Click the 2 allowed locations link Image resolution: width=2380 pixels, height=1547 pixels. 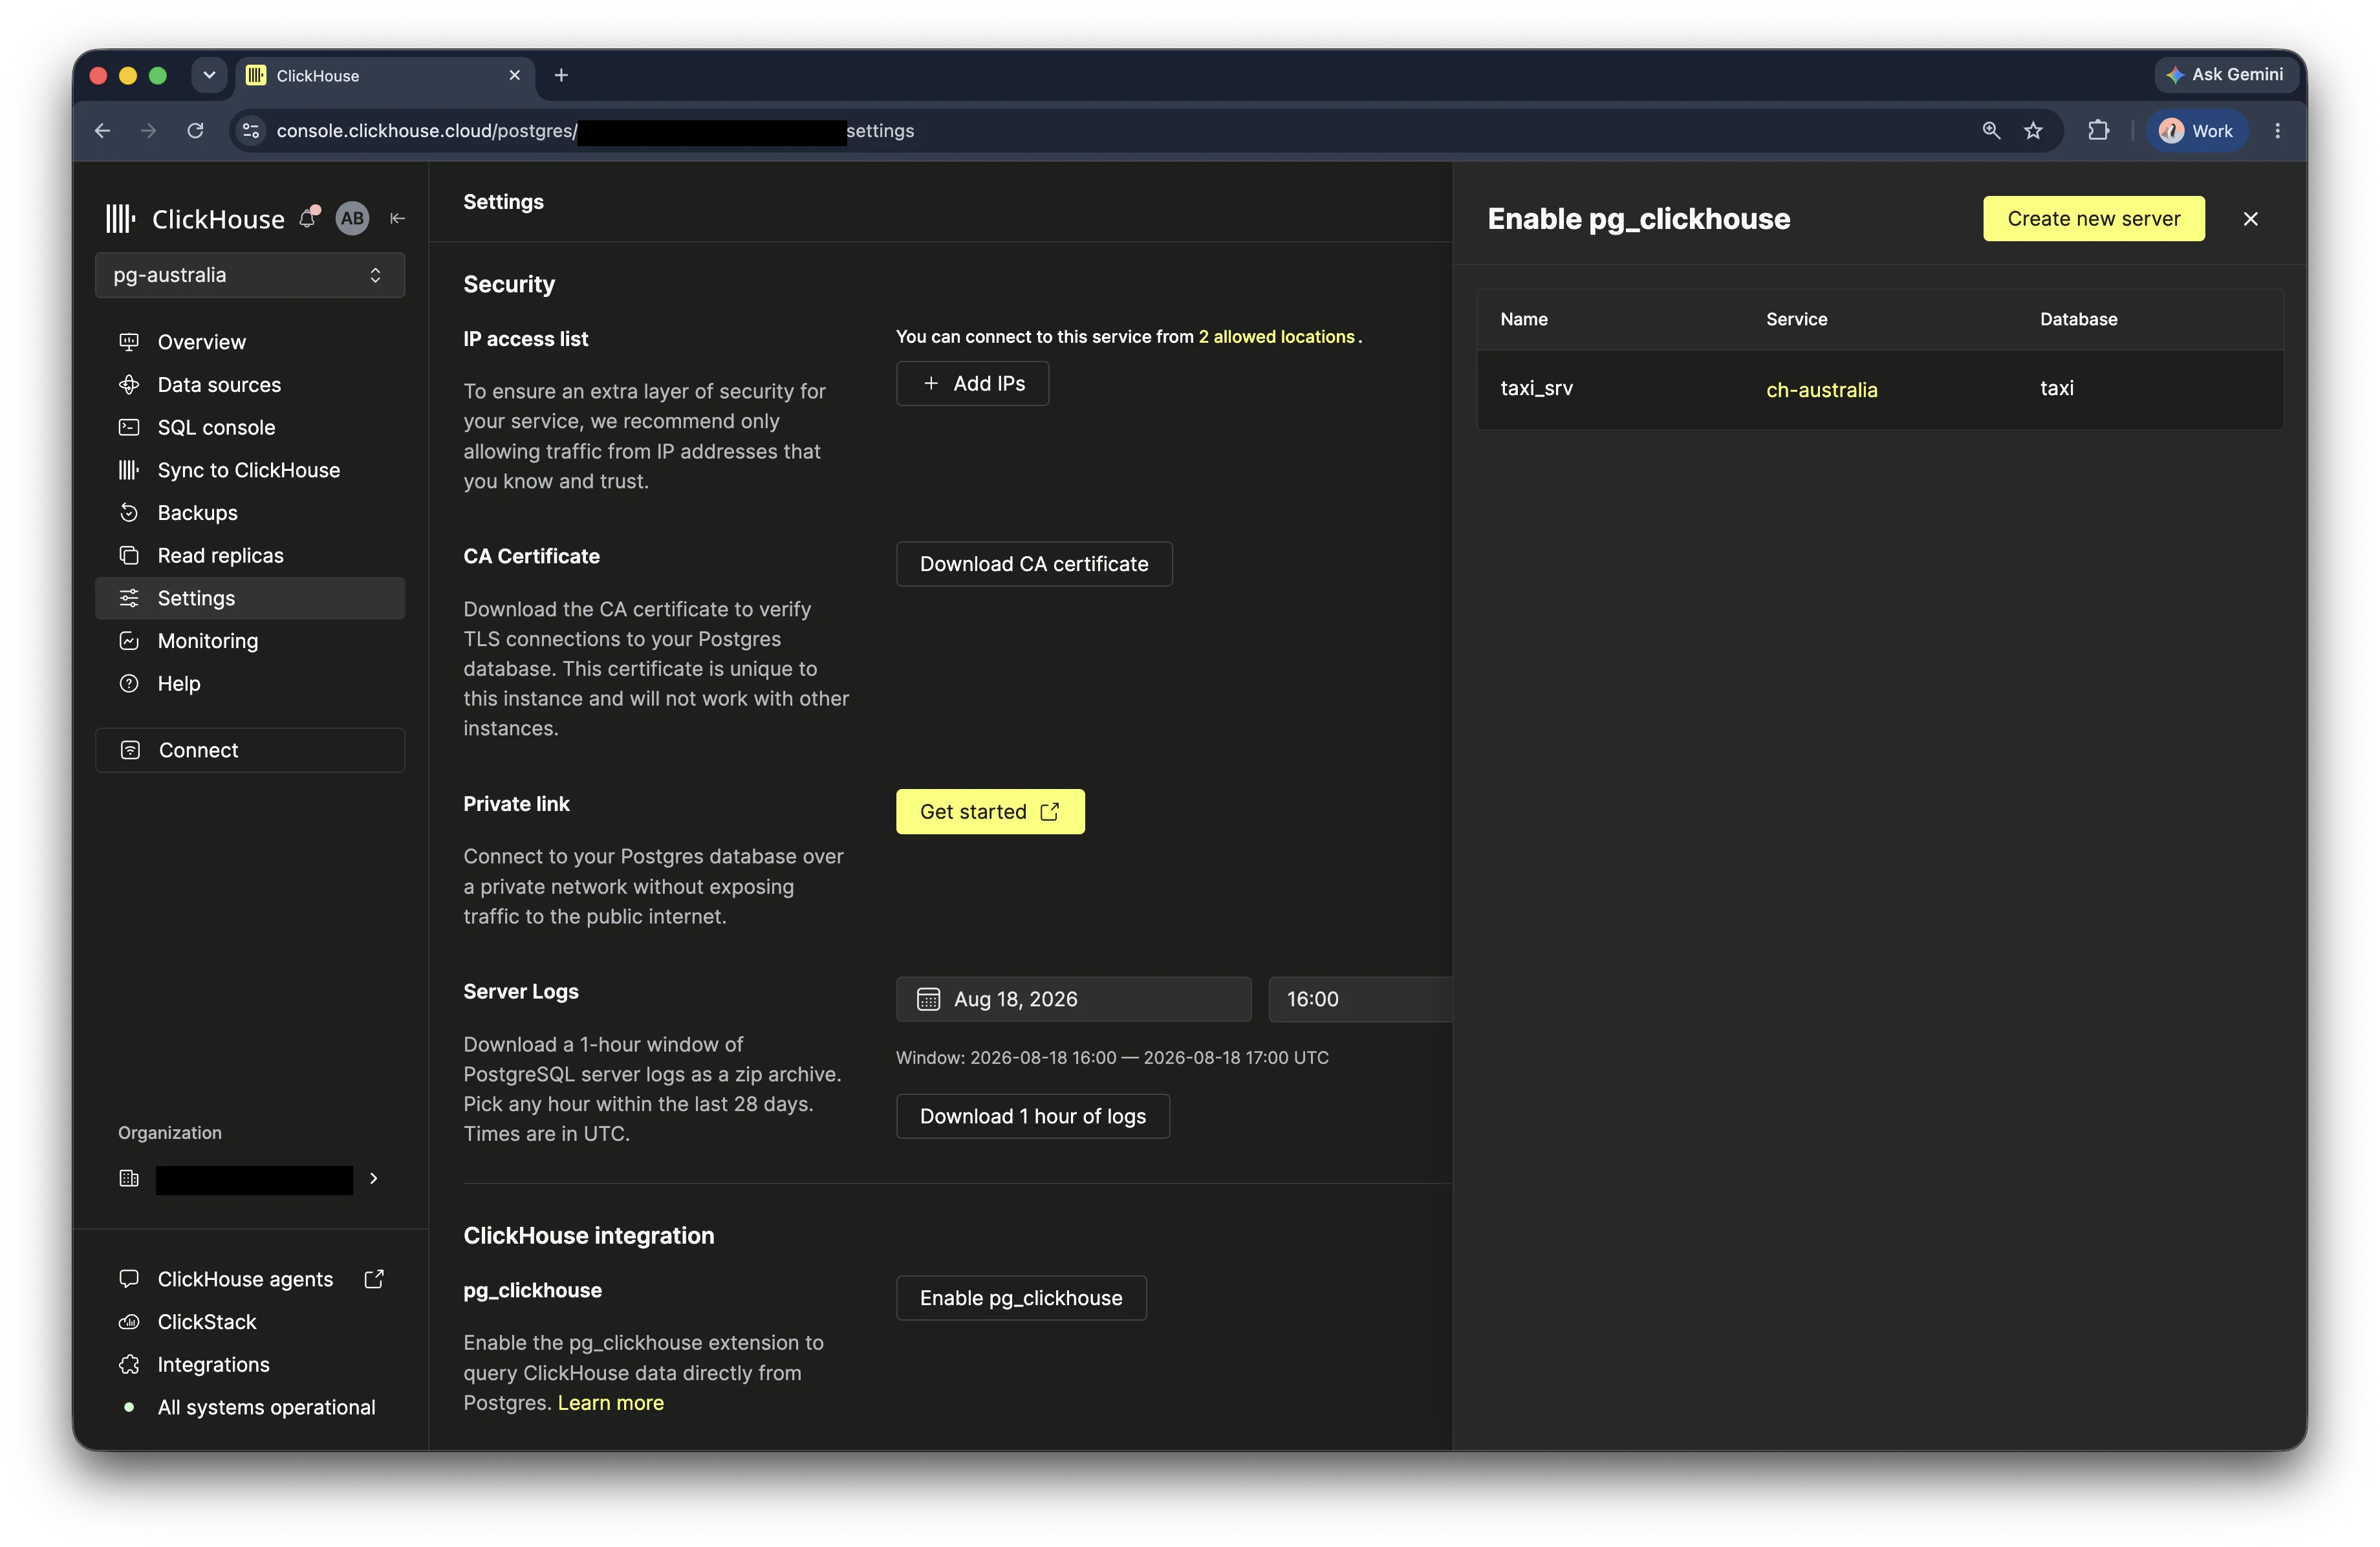[1276, 337]
